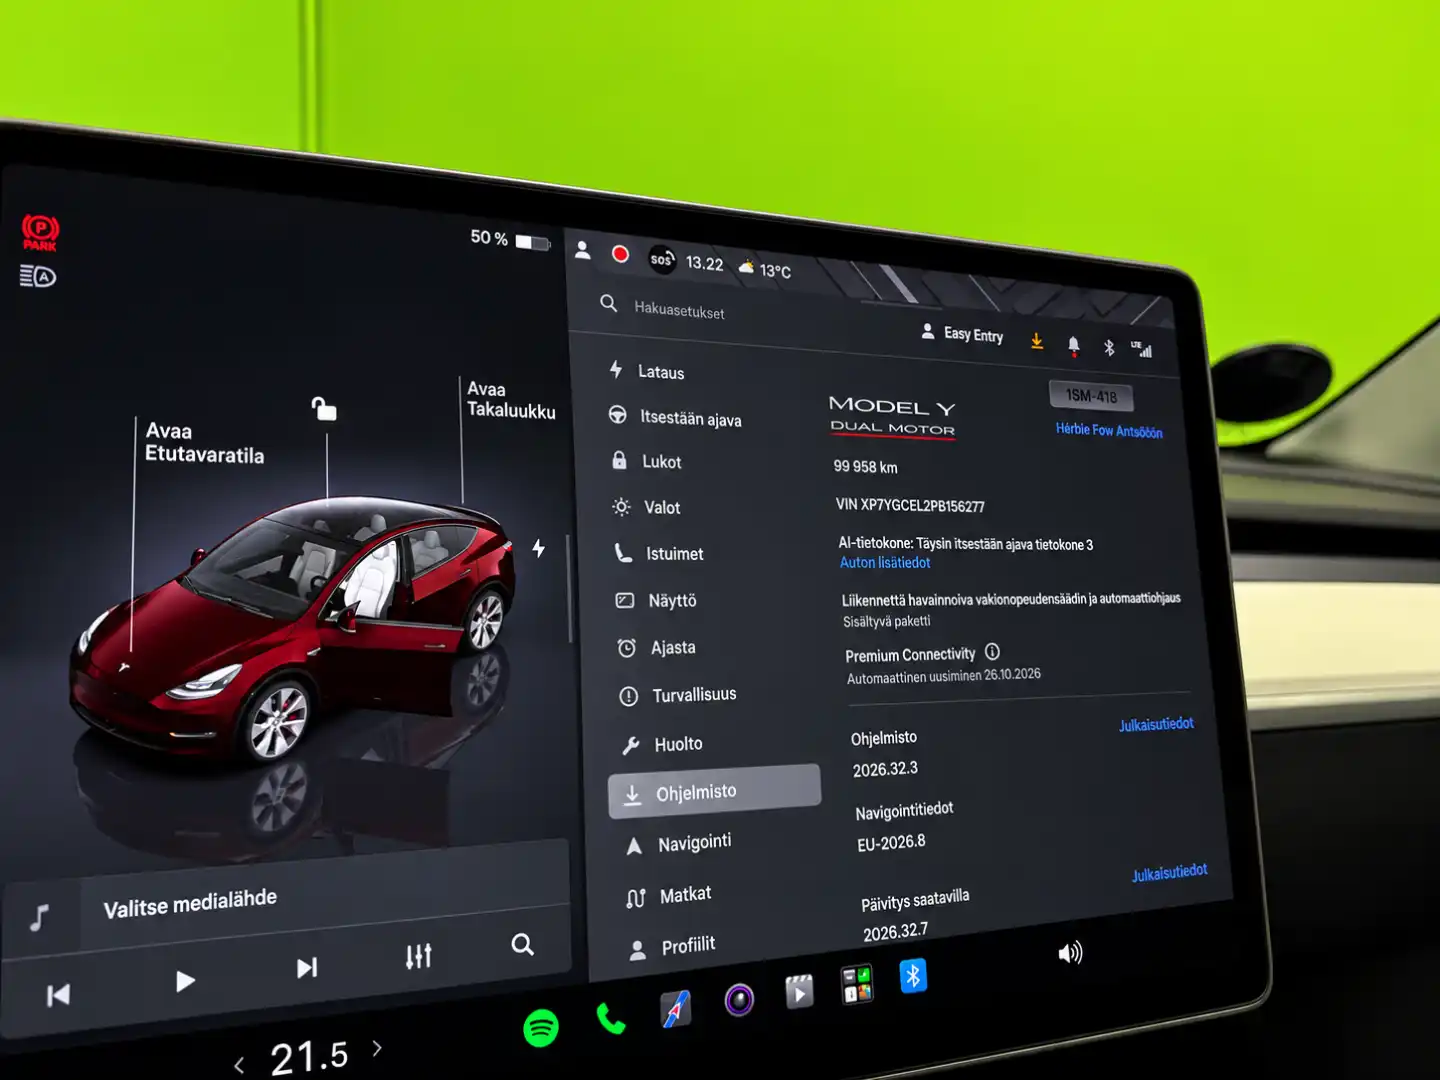
Task: Tap the SOS status icon
Action: coord(662,259)
